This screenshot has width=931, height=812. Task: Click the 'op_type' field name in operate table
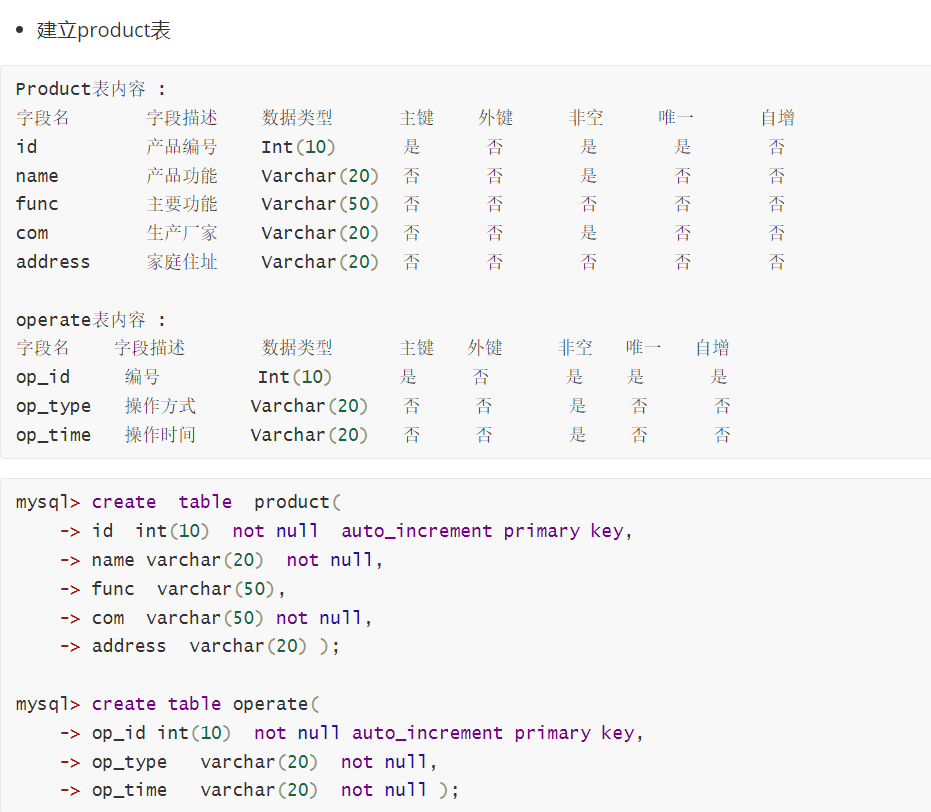point(53,407)
